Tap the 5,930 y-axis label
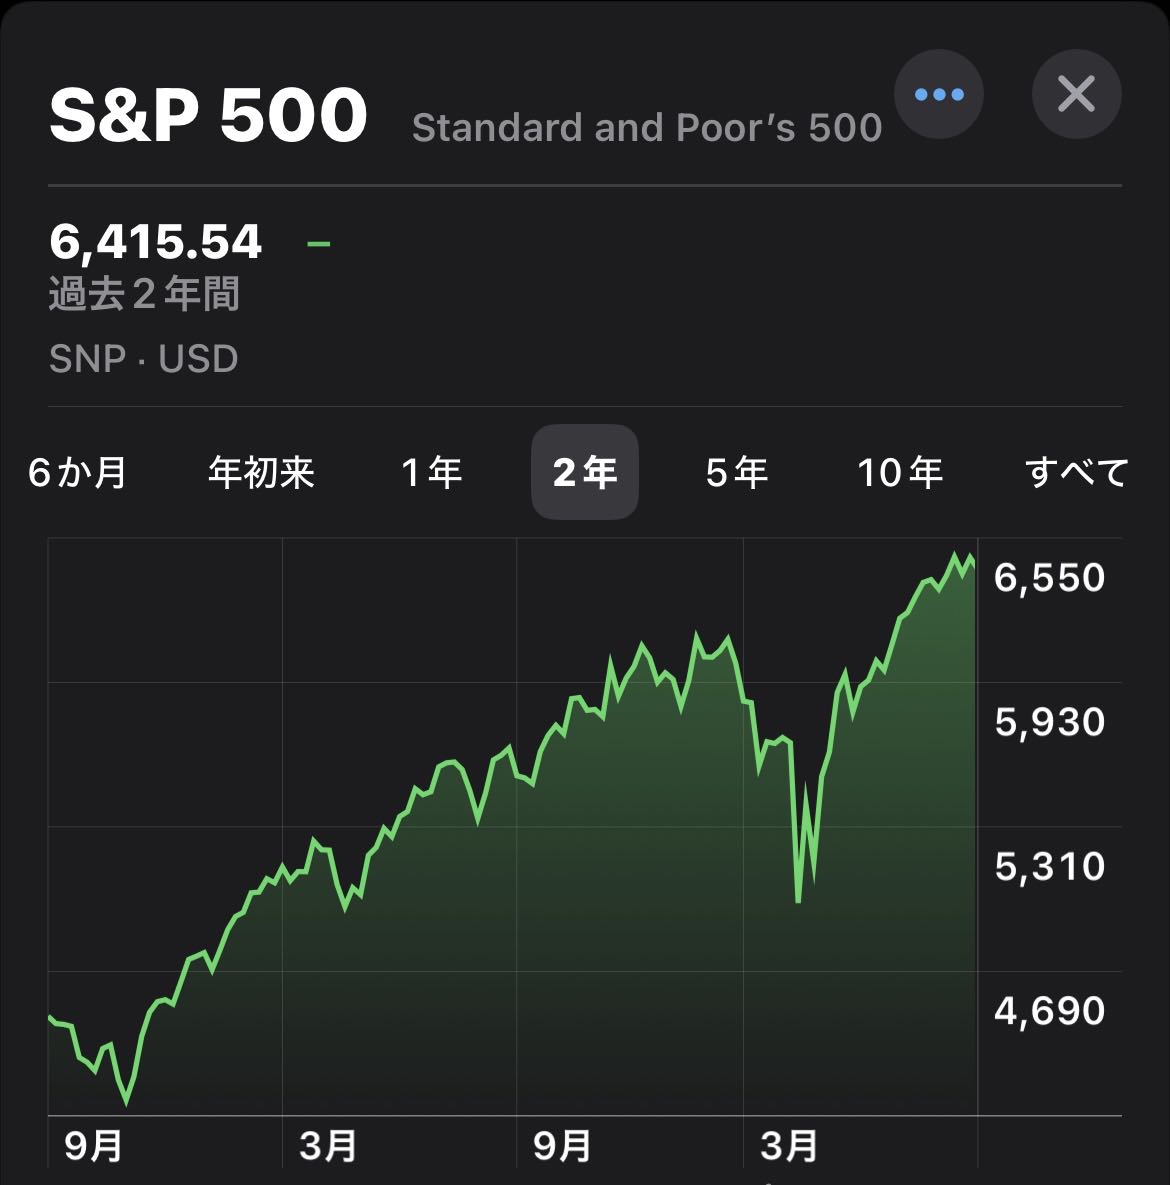This screenshot has width=1170, height=1185. coord(1049,722)
